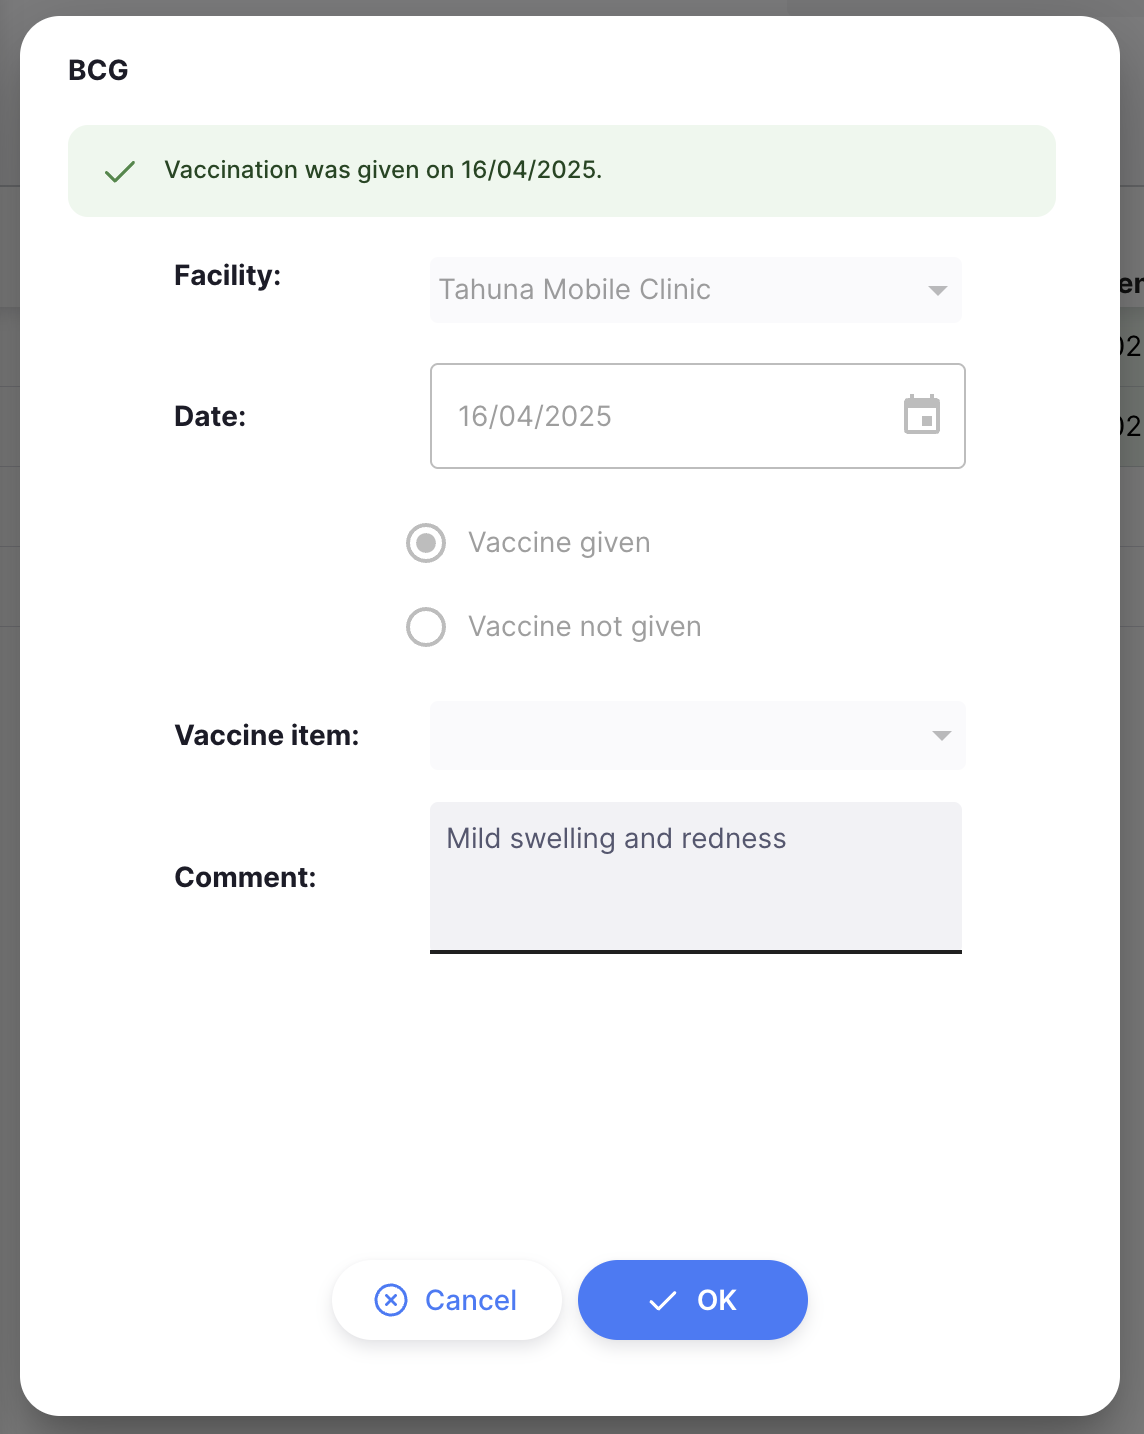The height and width of the screenshot is (1434, 1144).
Task: Click the green checkmark in the confirmation banner
Action: point(120,171)
